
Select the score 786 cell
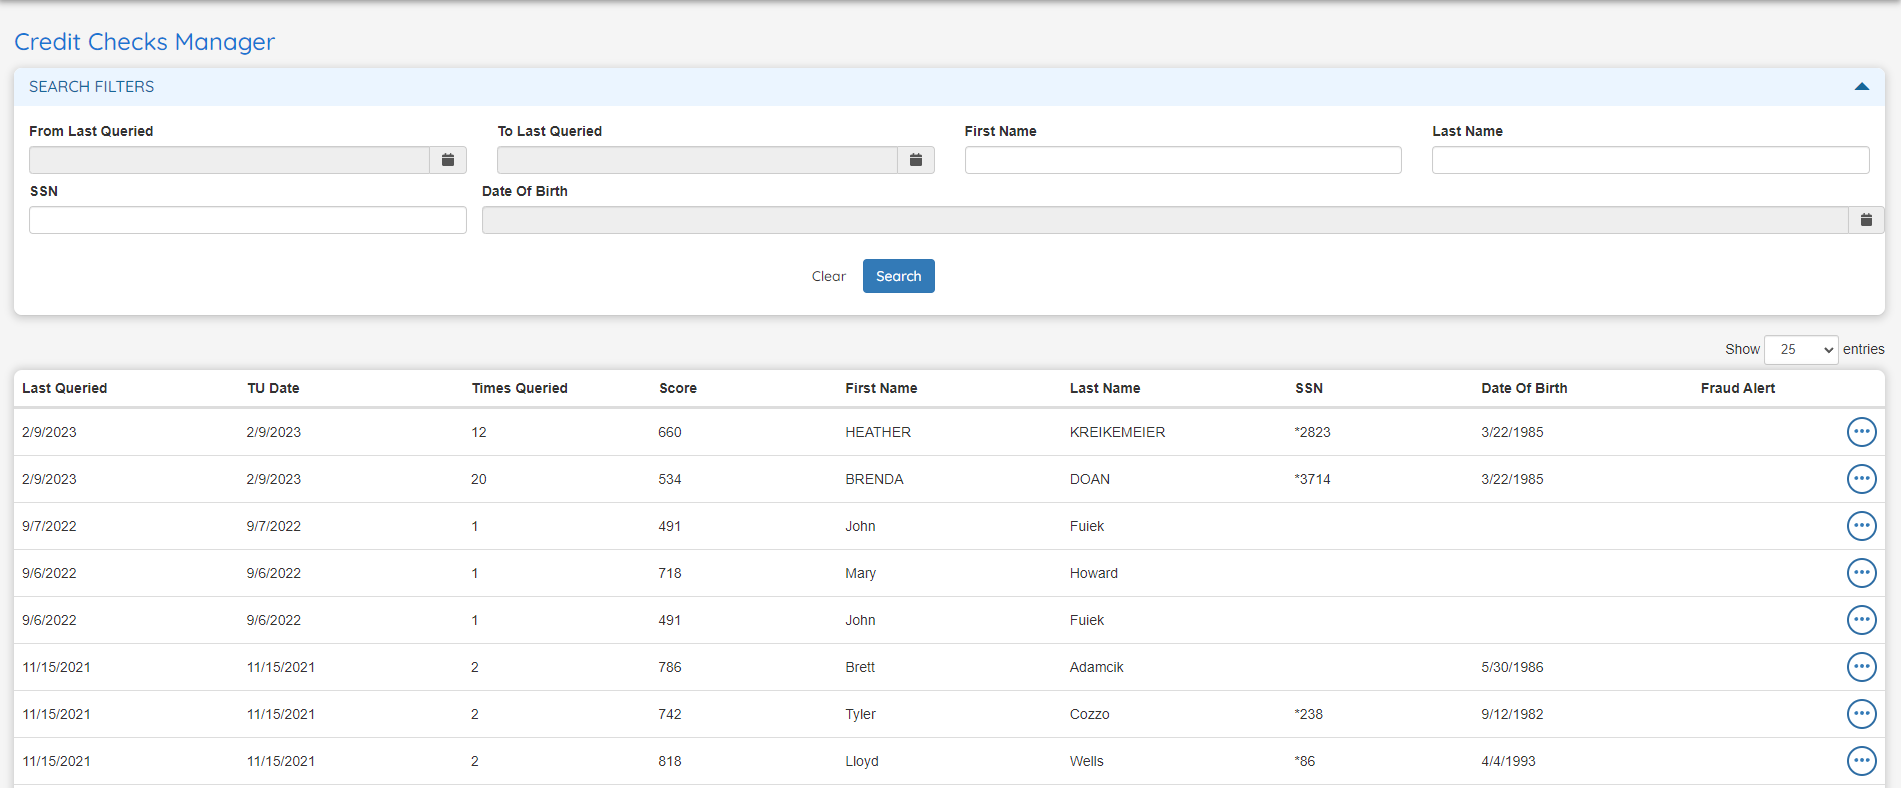pyautogui.click(x=670, y=667)
